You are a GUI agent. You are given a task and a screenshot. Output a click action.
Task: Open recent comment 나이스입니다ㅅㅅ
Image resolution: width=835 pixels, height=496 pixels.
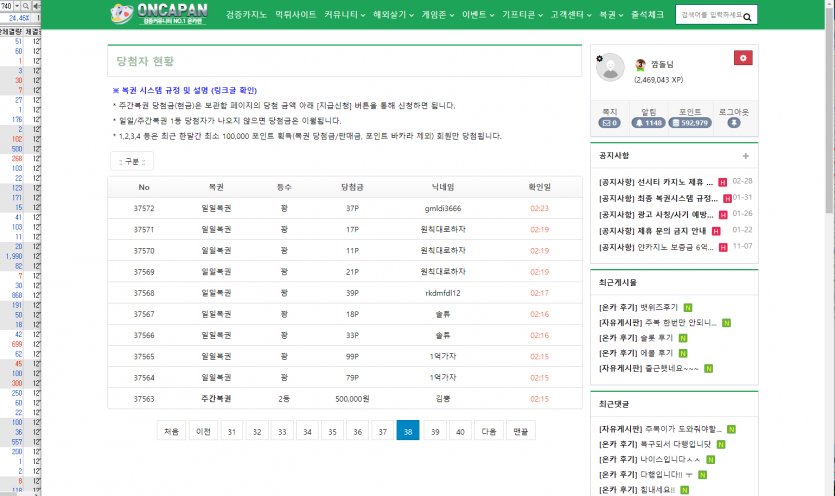pos(650,459)
